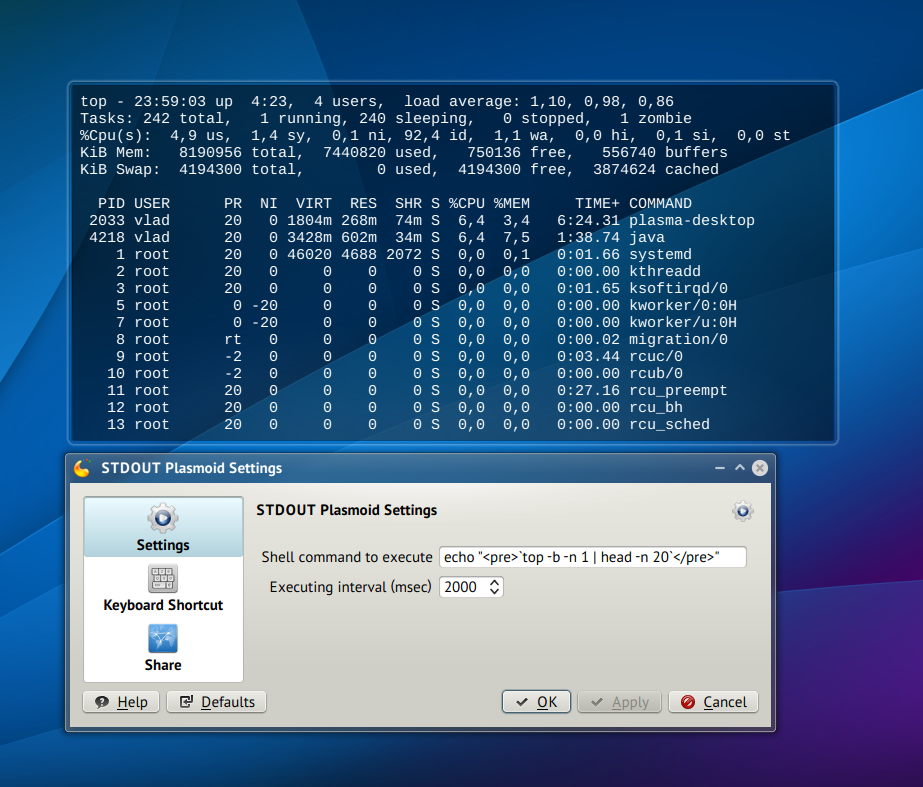The image size is (923, 787).
Task: Click the Settings label in sidebar
Action: (x=163, y=545)
